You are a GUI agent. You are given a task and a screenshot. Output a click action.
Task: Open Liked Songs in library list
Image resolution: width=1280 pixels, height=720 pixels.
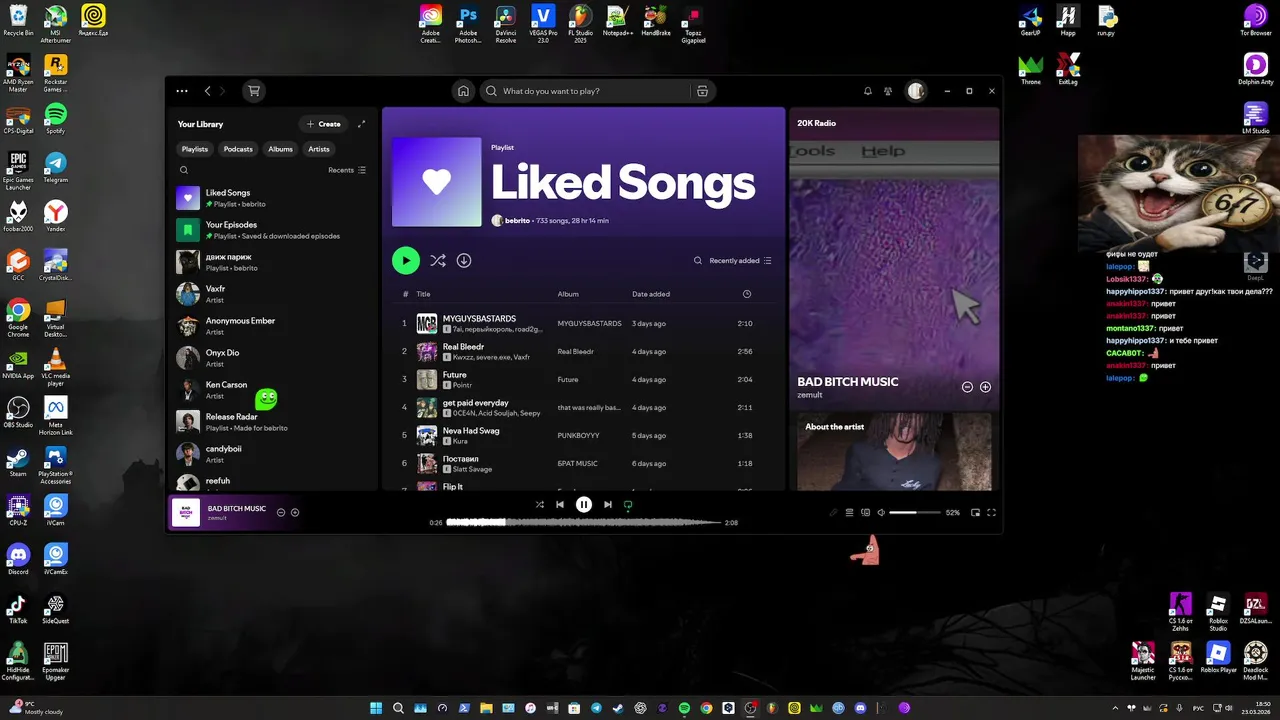(272, 198)
